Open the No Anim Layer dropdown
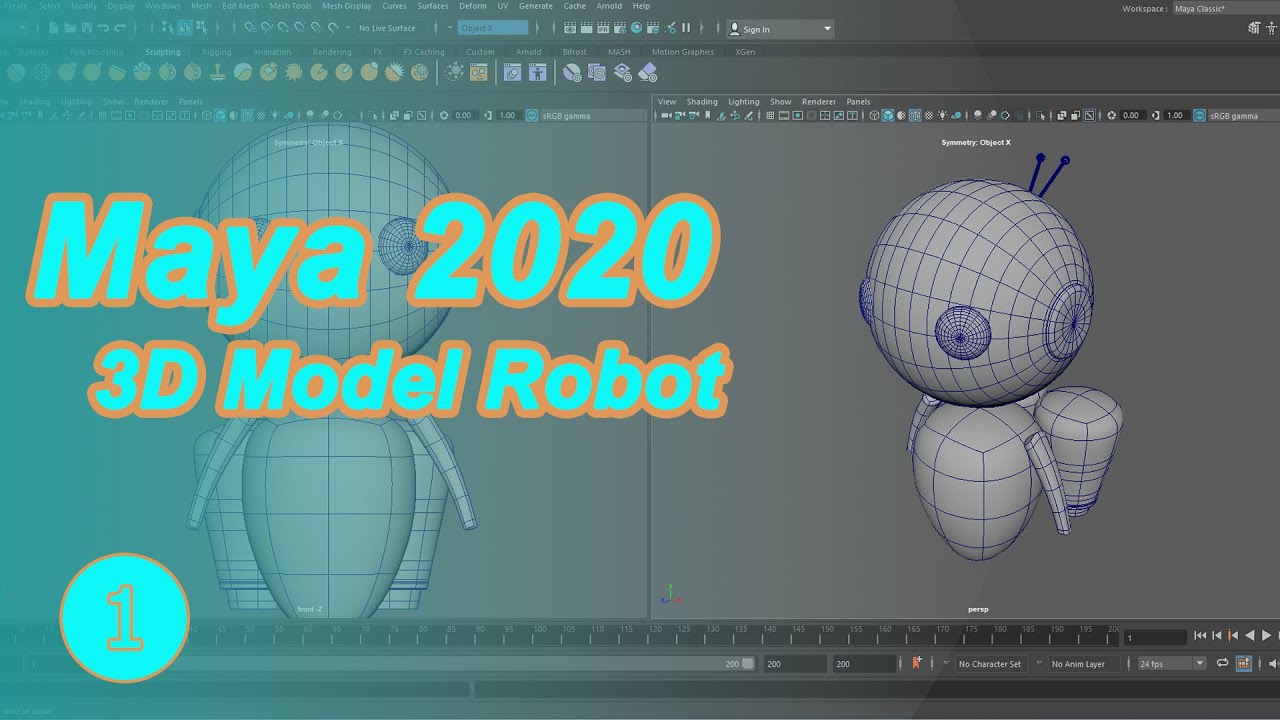The width and height of the screenshot is (1280, 720). click(1082, 663)
